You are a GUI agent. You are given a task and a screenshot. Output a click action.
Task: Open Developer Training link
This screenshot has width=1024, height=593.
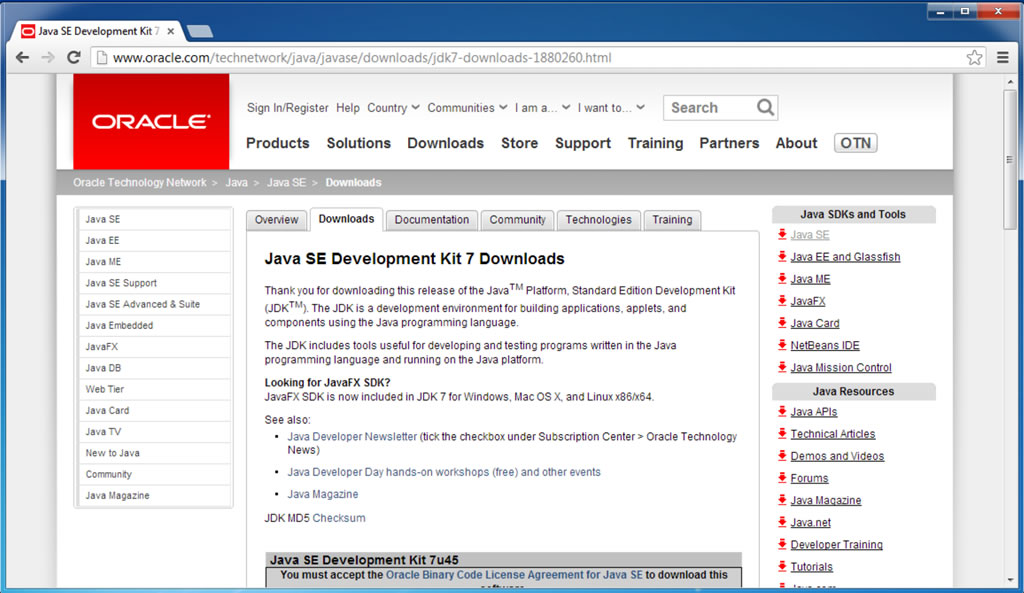coord(837,545)
